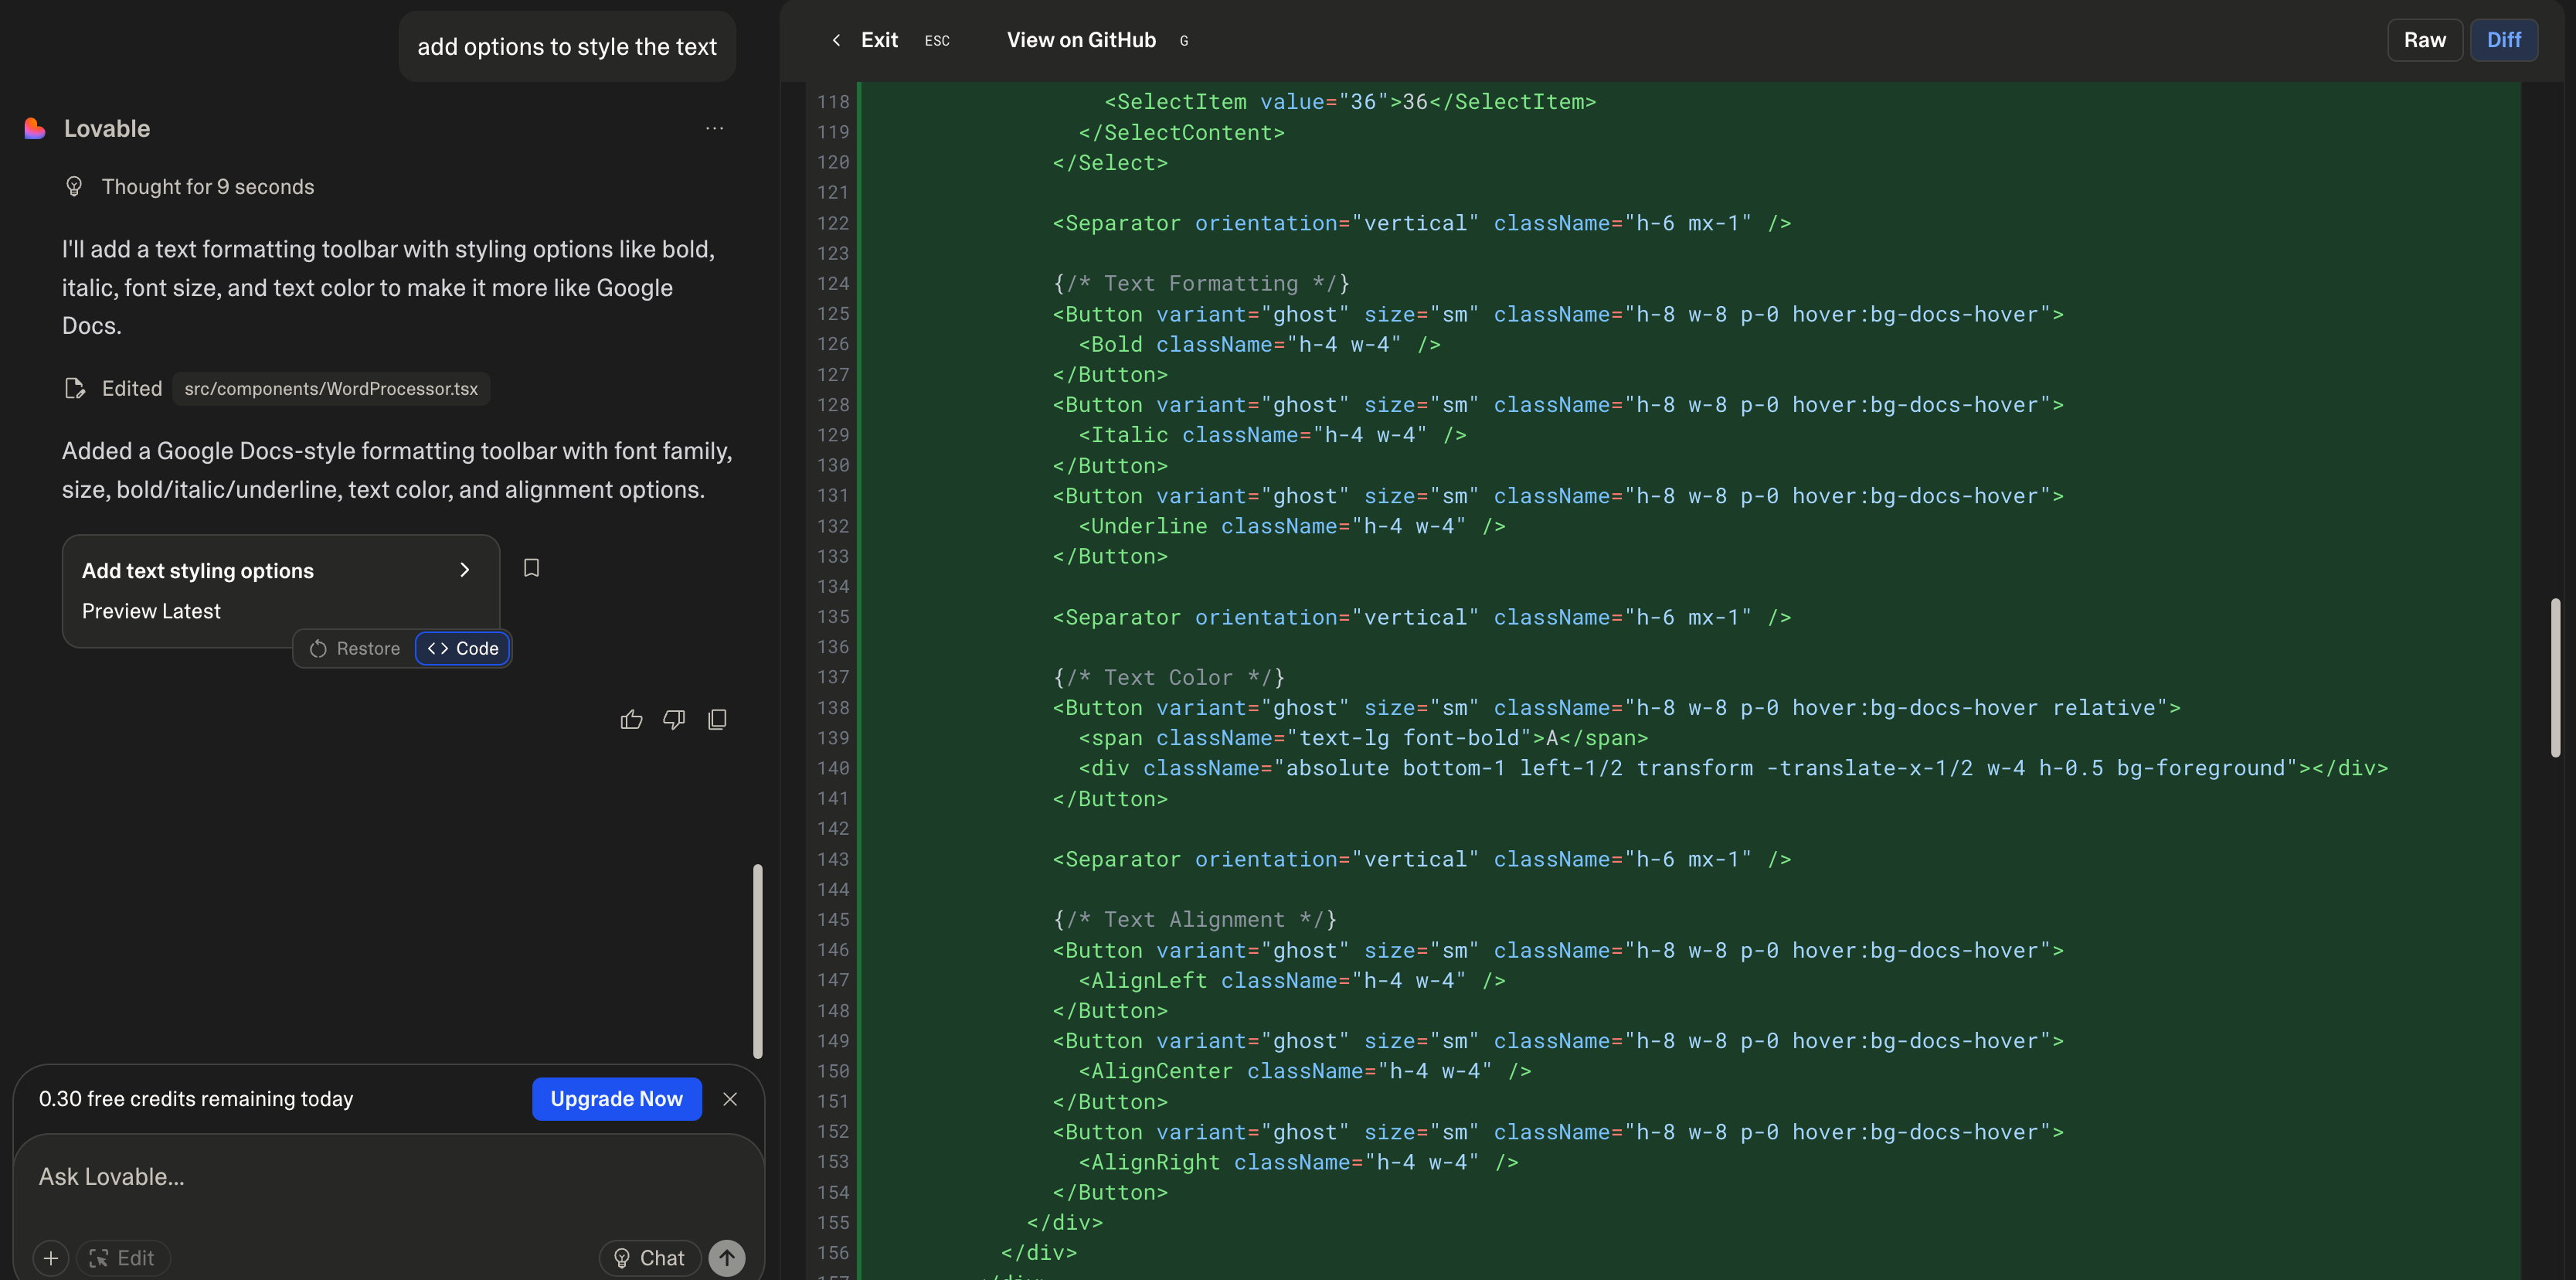Toggle Chat mode
This screenshot has height=1280, width=2576.
[650, 1258]
